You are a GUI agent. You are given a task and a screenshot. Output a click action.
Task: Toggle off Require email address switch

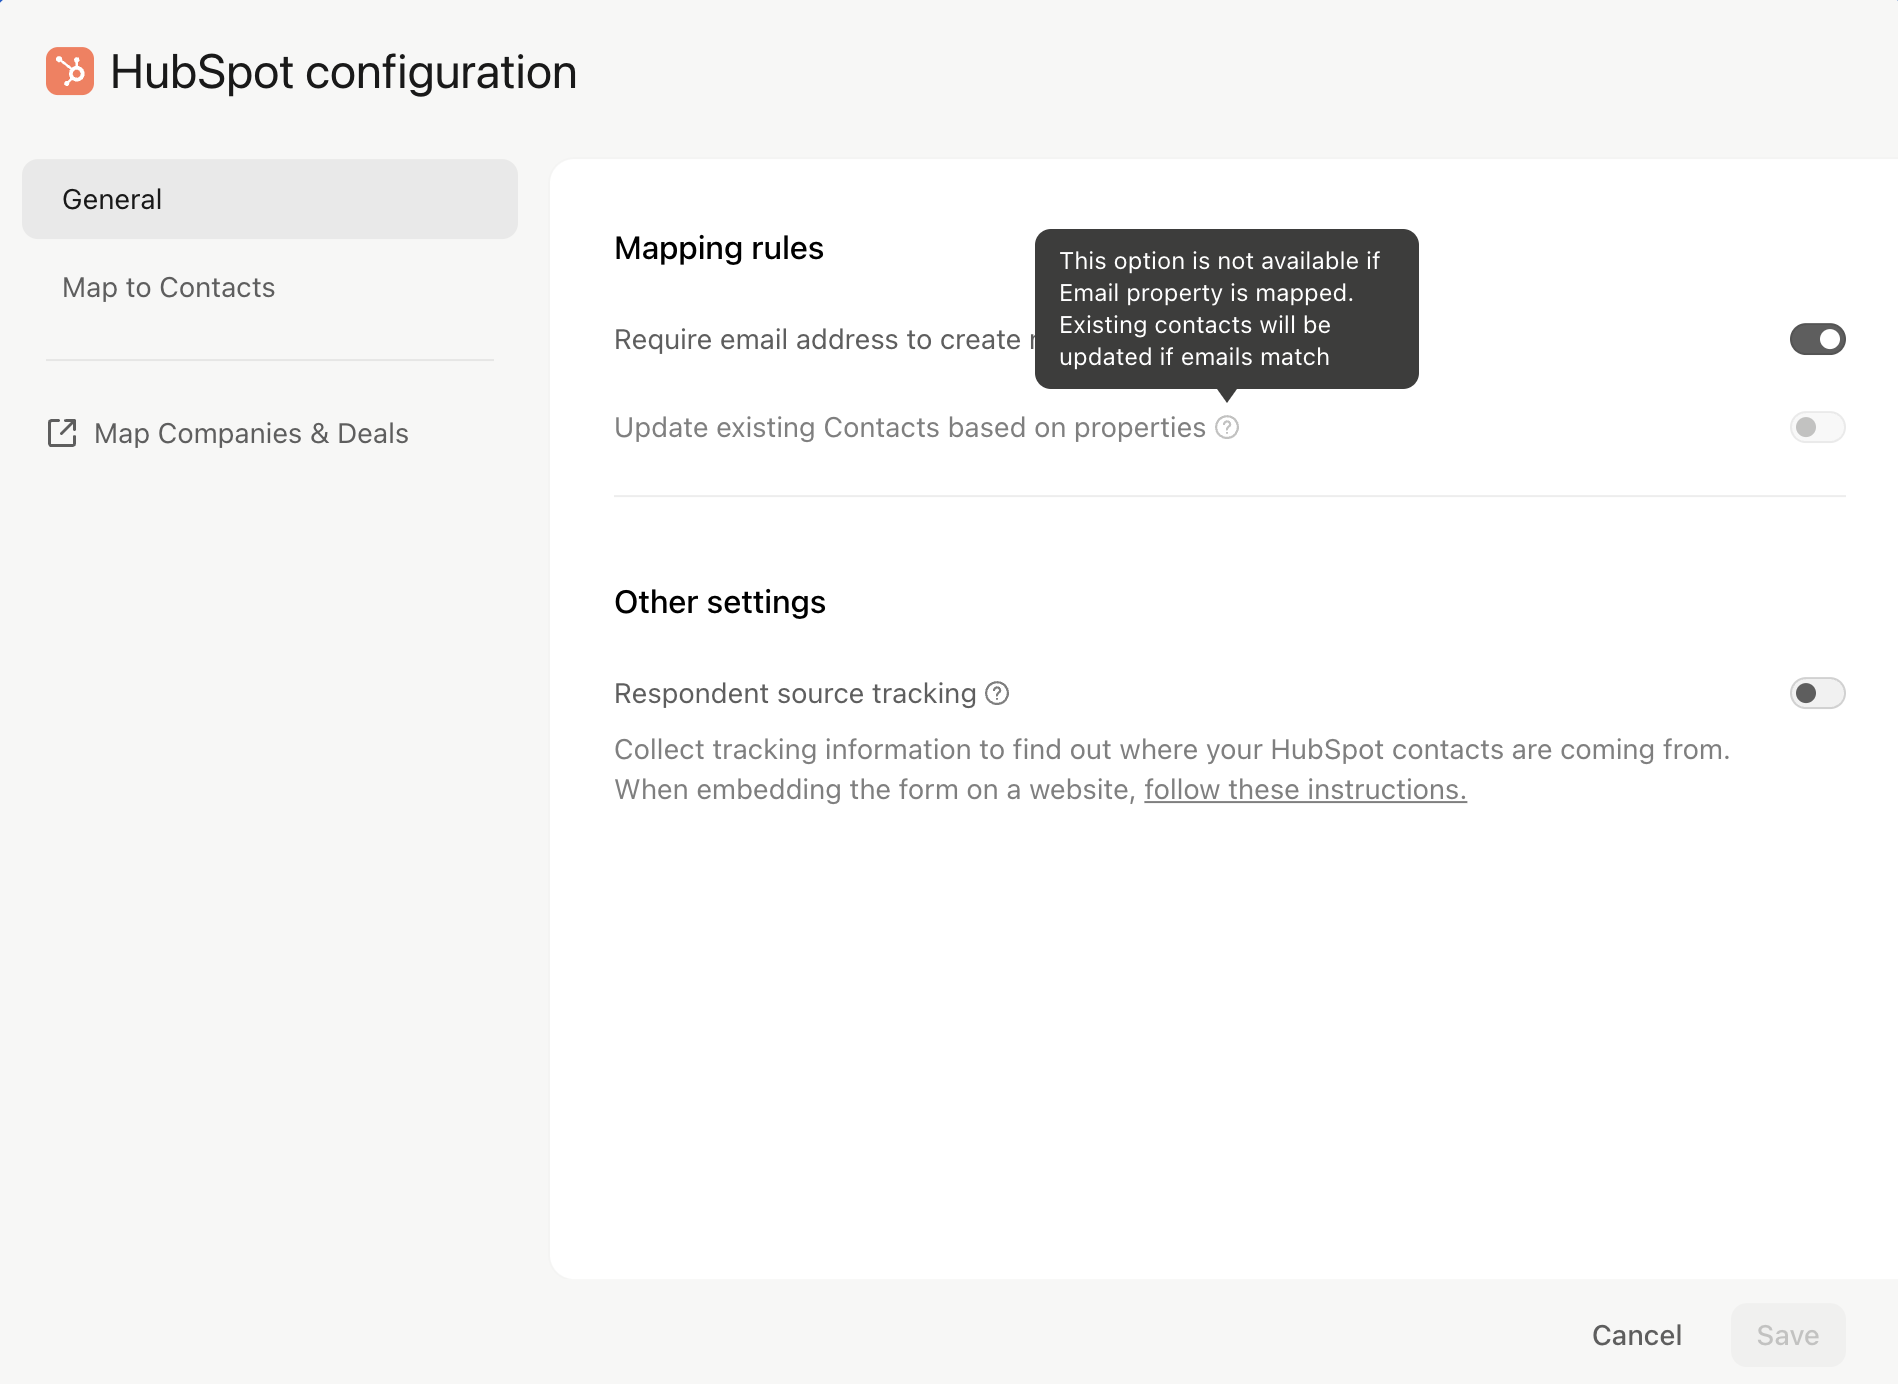[1817, 339]
